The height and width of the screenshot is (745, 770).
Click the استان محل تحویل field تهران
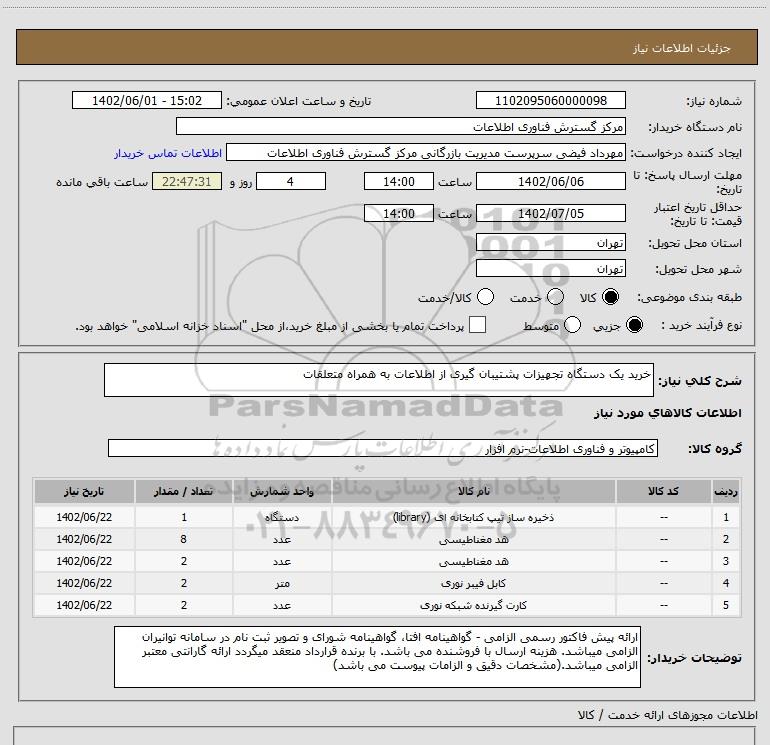click(550, 243)
